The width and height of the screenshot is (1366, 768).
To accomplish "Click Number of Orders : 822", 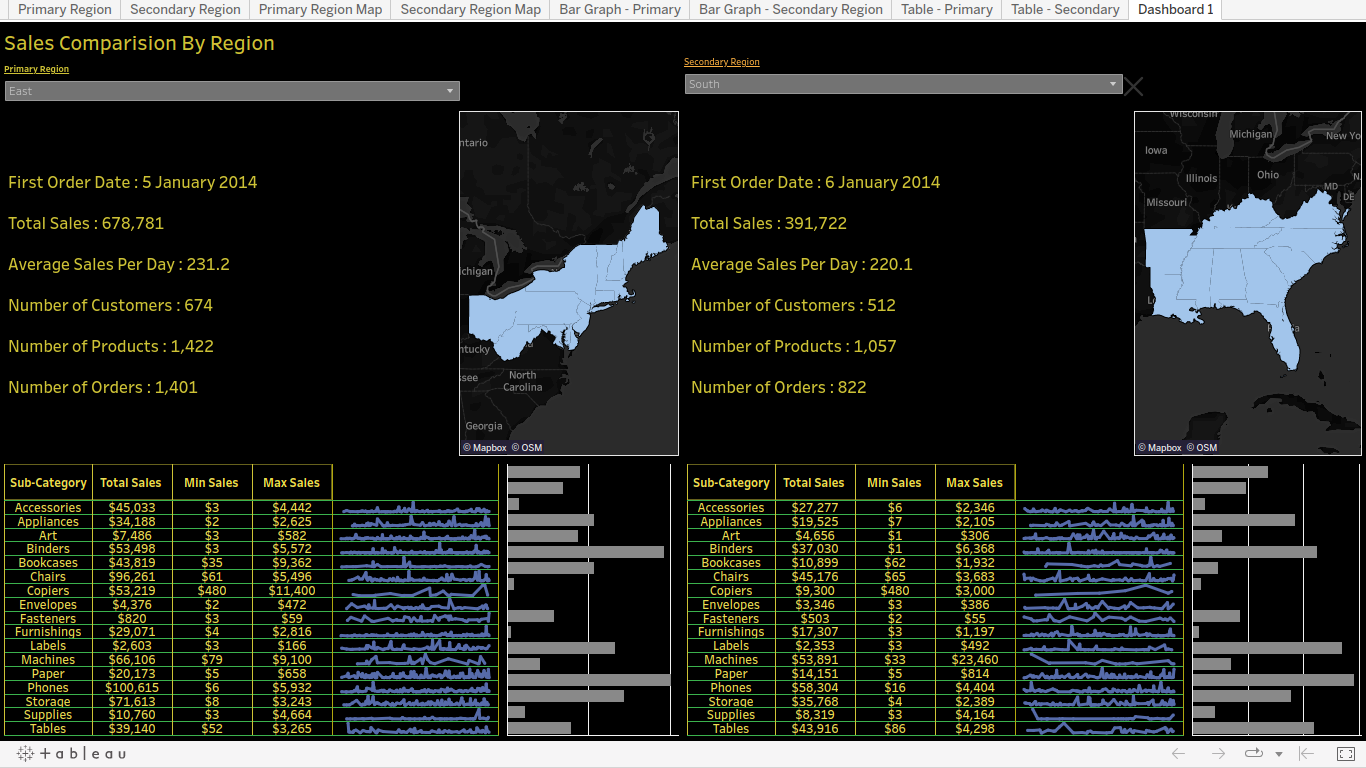I will [779, 388].
